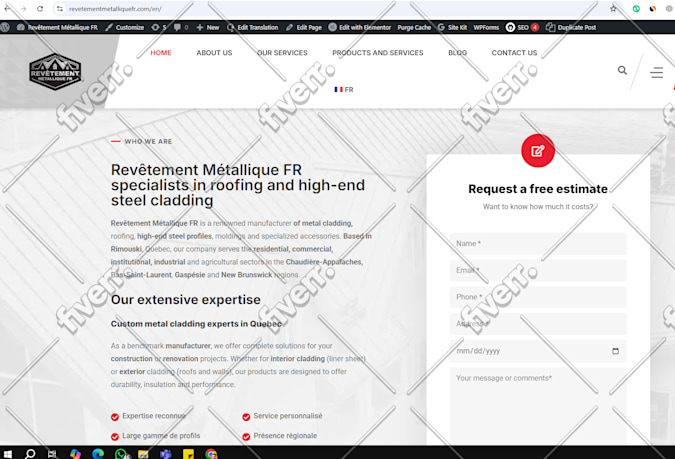Viewport: 675px width, 459px height.
Task: Open the yellow app icon left of Teams
Action: click(x=143, y=454)
